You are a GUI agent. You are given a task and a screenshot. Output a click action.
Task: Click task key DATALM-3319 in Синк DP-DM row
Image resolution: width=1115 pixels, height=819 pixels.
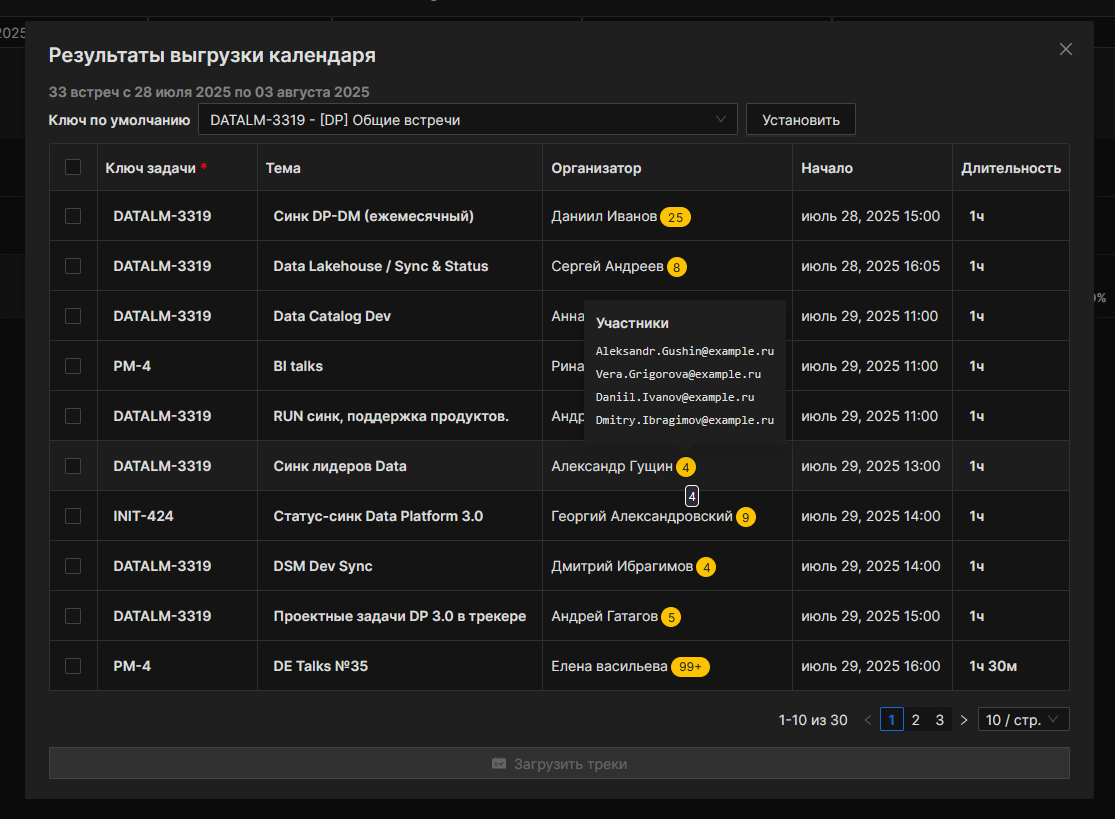click(162, 216)
